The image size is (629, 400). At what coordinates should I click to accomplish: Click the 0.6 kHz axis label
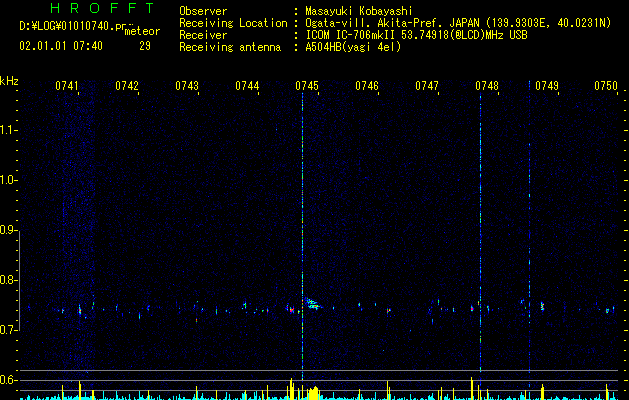8,380
